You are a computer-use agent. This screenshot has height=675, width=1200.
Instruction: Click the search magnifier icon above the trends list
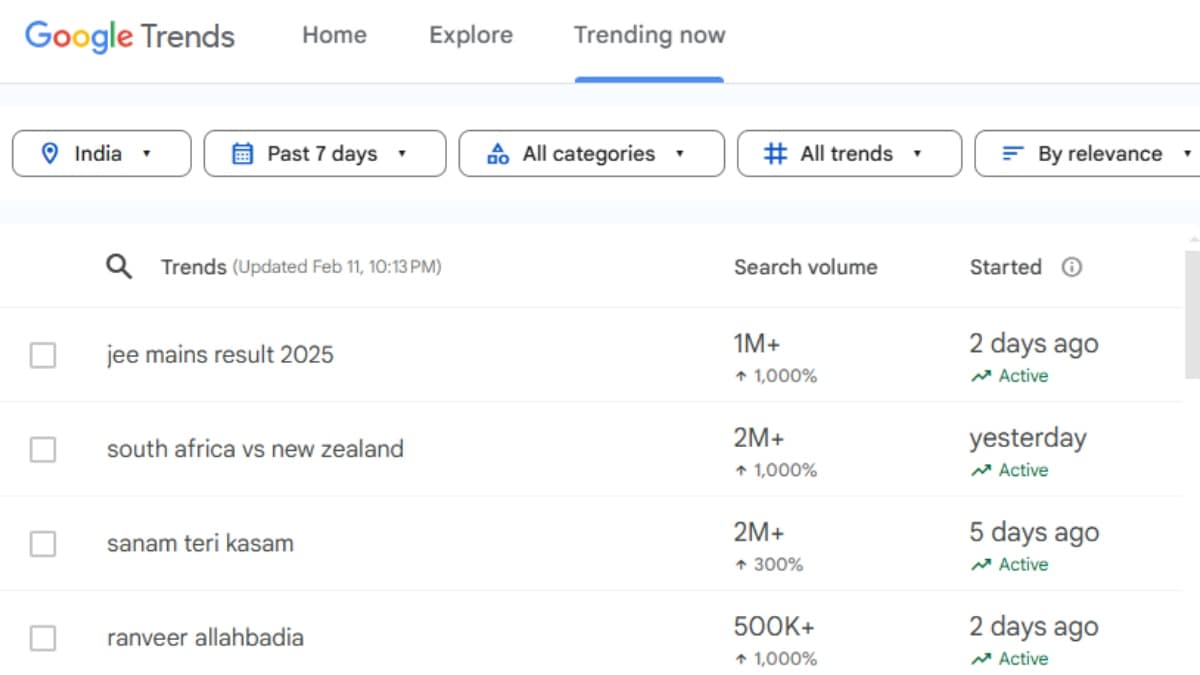[119, 266]
